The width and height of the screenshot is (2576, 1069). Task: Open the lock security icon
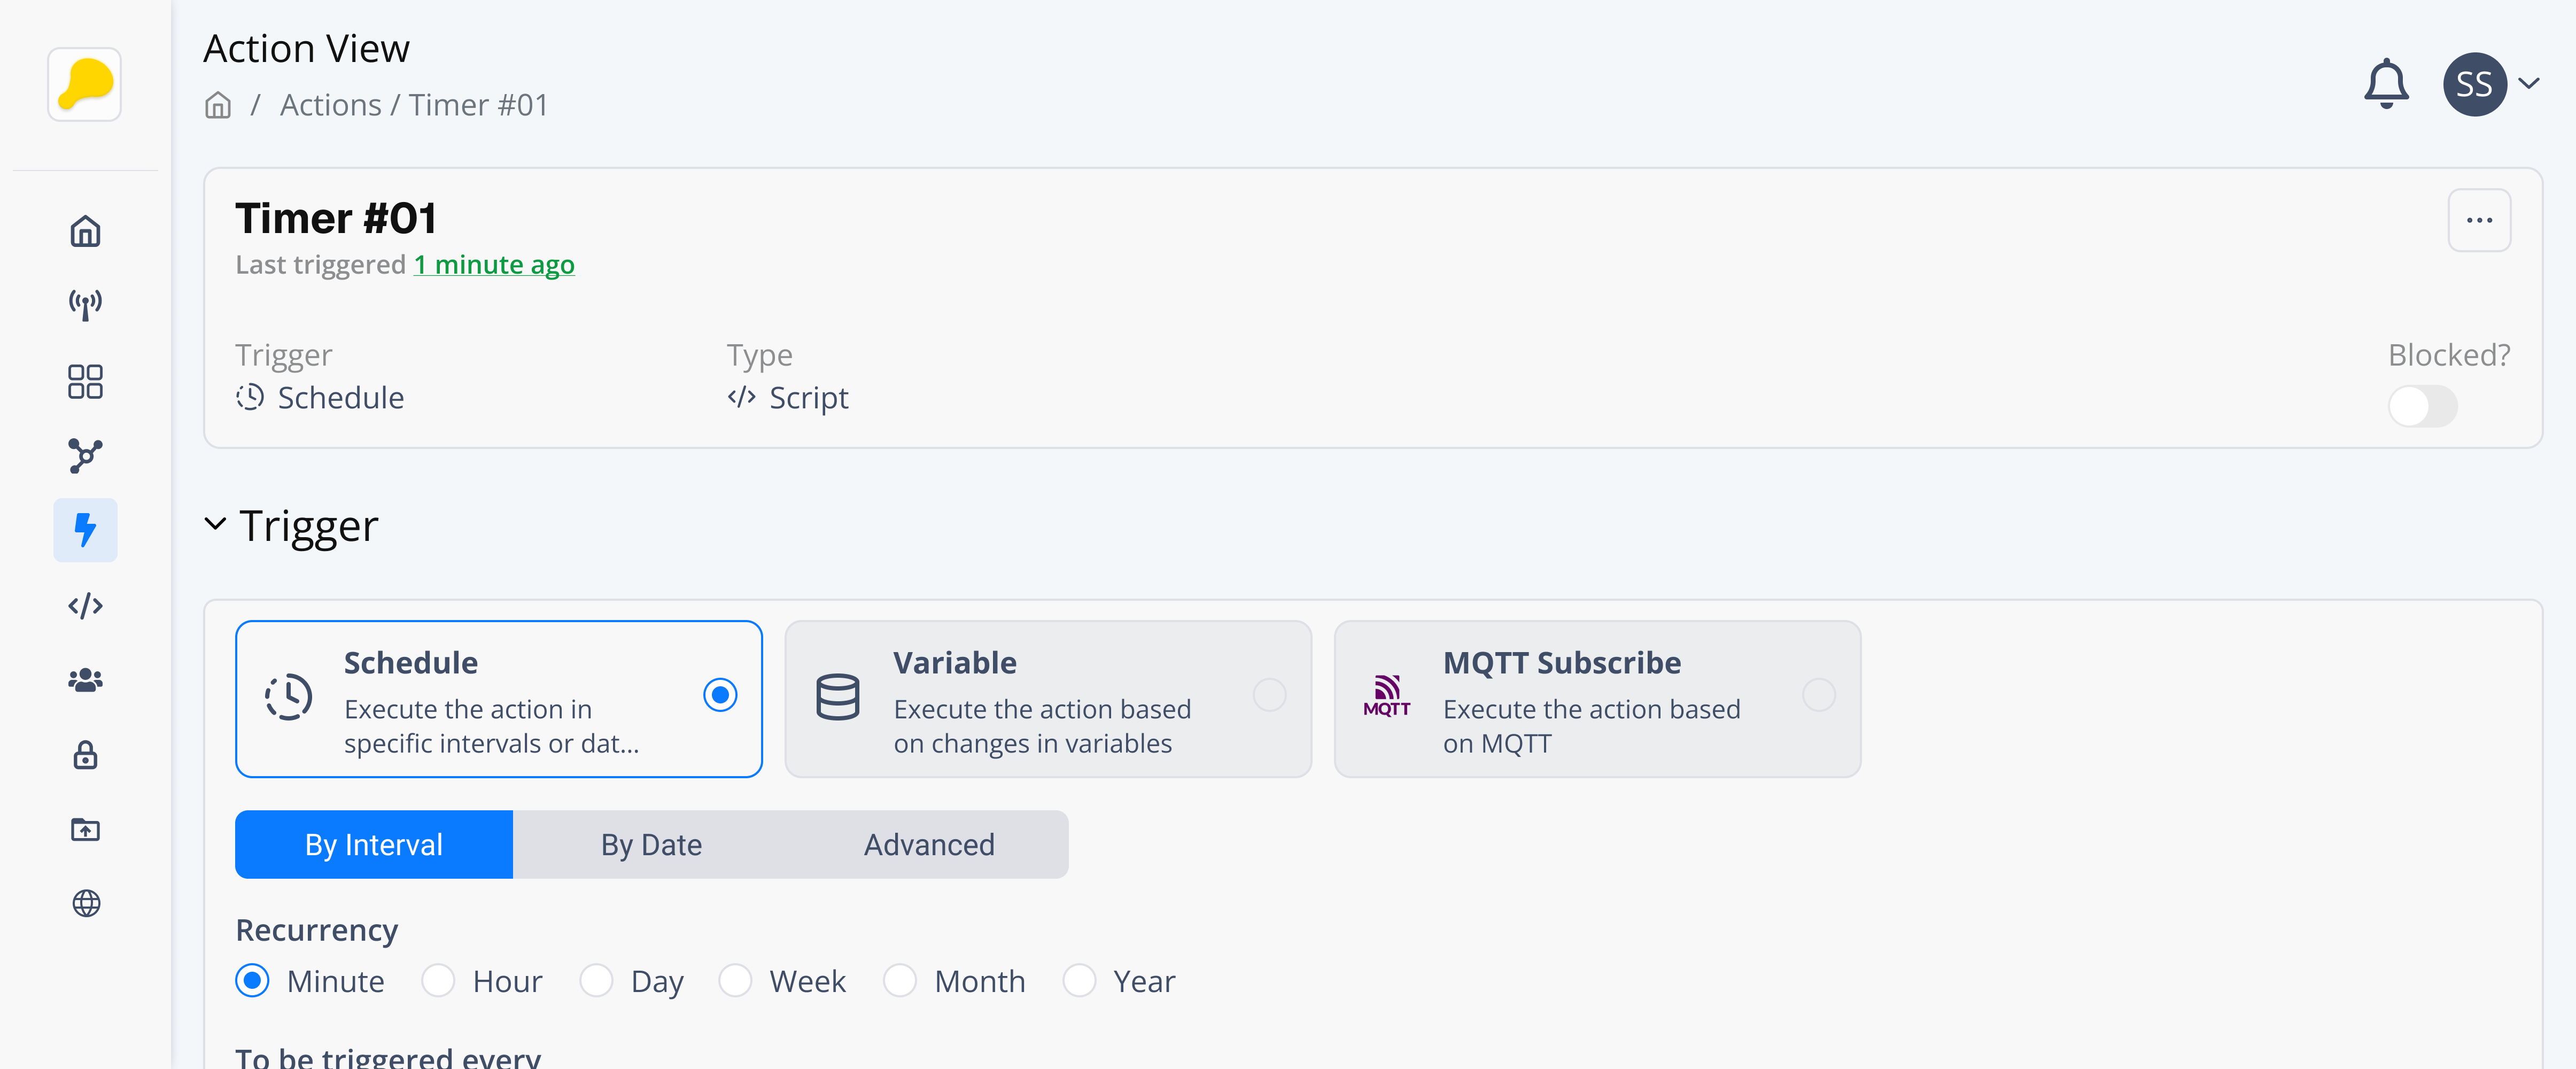[85, 755]
